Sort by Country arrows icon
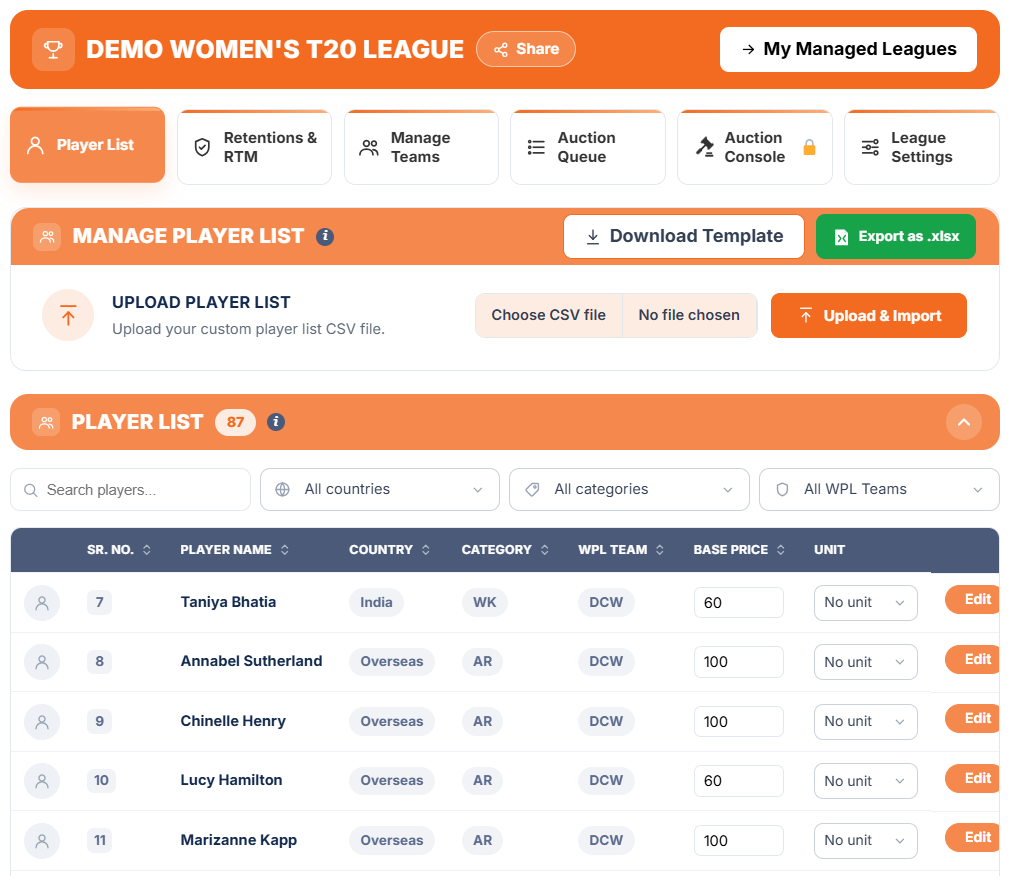1010x876 pixels. (426, 549)
